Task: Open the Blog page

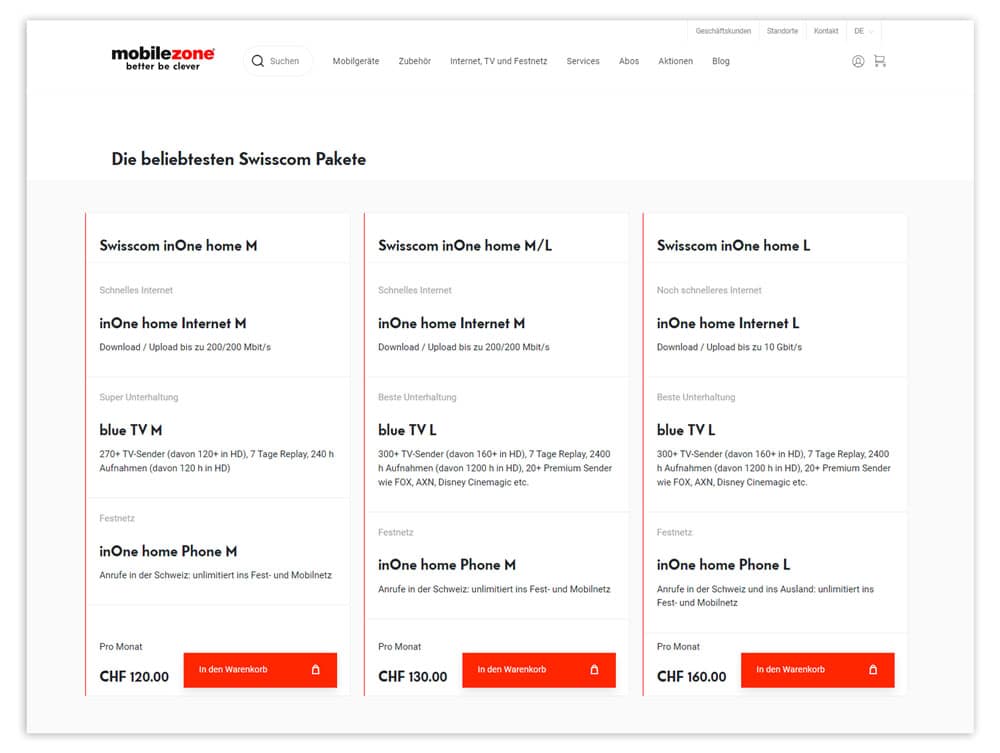Action: pyautogui.click(x=721, y=61)
